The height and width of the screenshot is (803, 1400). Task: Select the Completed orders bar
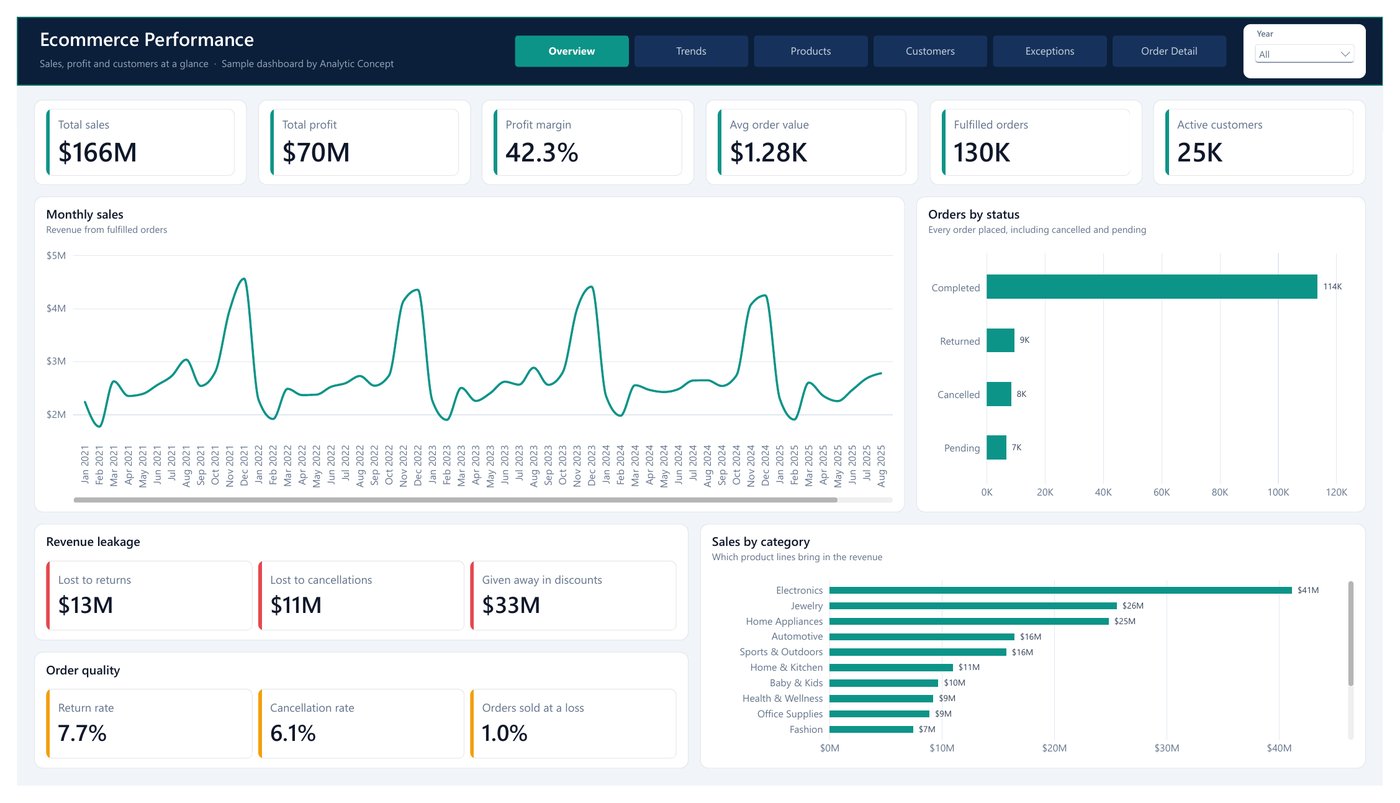[1152, 287]
